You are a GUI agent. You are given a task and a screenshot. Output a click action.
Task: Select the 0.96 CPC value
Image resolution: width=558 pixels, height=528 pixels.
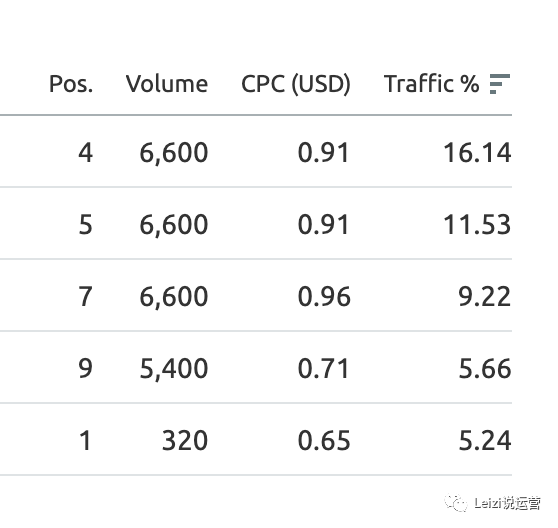point(324,296)
